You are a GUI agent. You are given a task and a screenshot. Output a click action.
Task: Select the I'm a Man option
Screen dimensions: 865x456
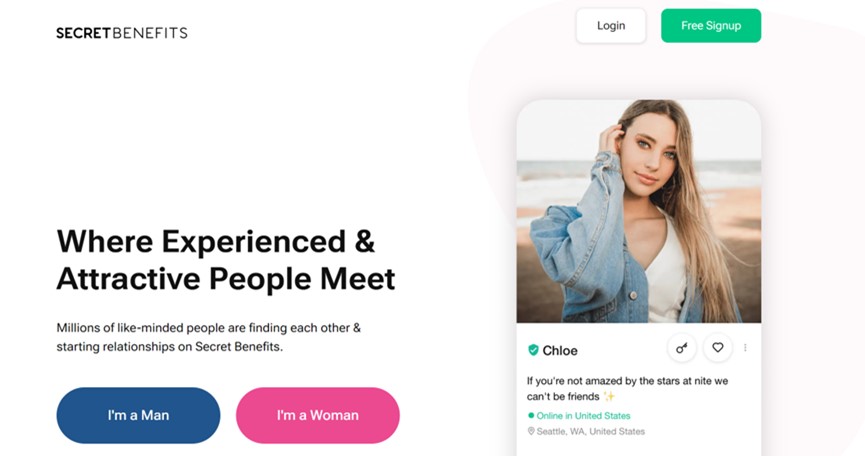[x=138, y=415]
